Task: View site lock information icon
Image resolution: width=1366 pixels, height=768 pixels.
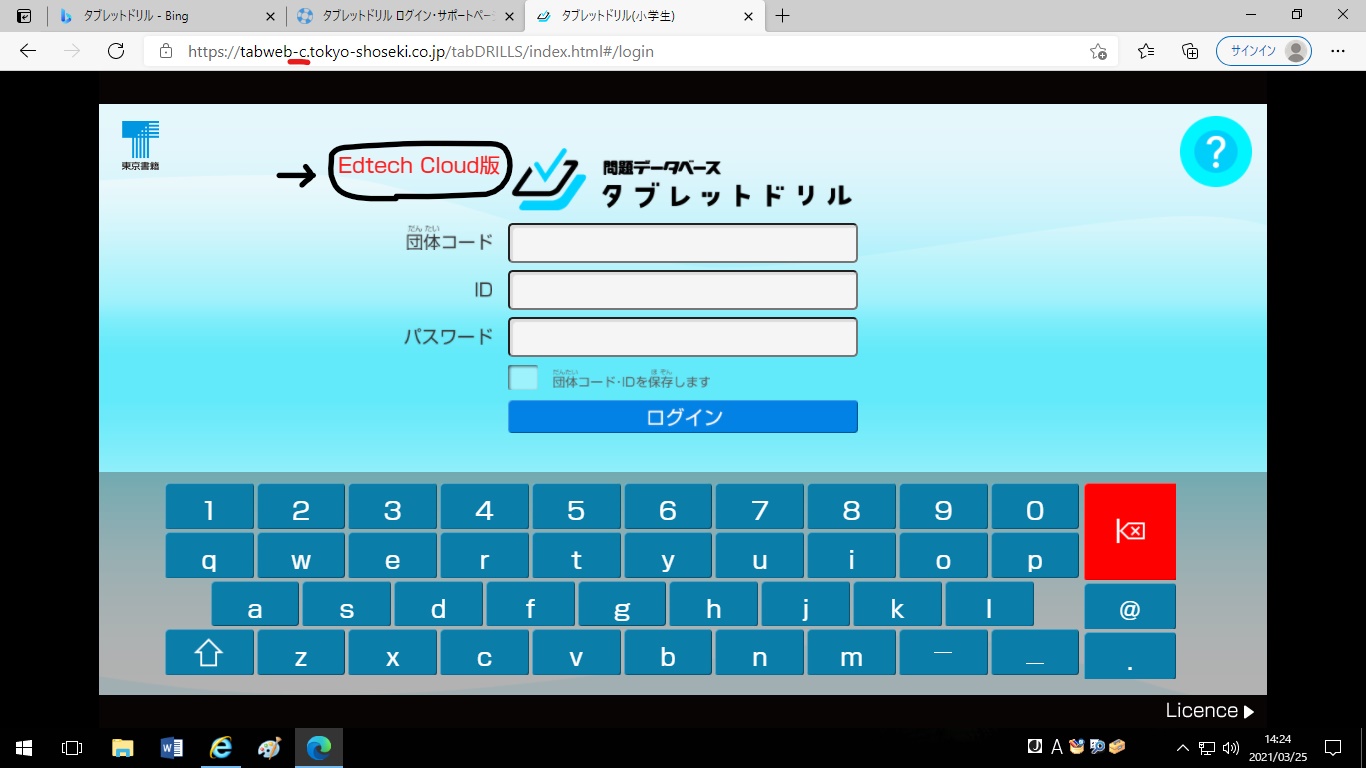Action: [x=166, y=51]
